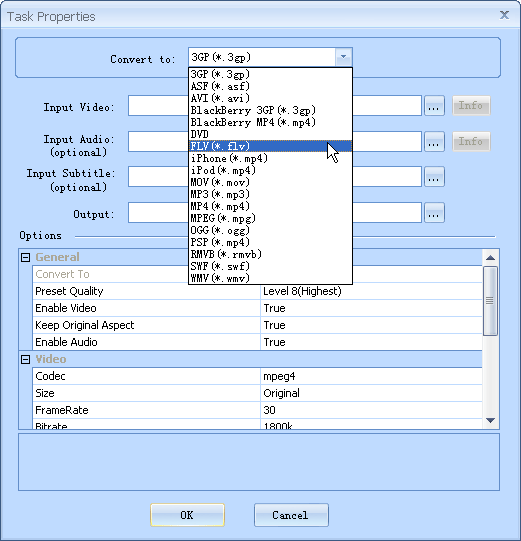Click the Output path field

(x=275, y=213)
